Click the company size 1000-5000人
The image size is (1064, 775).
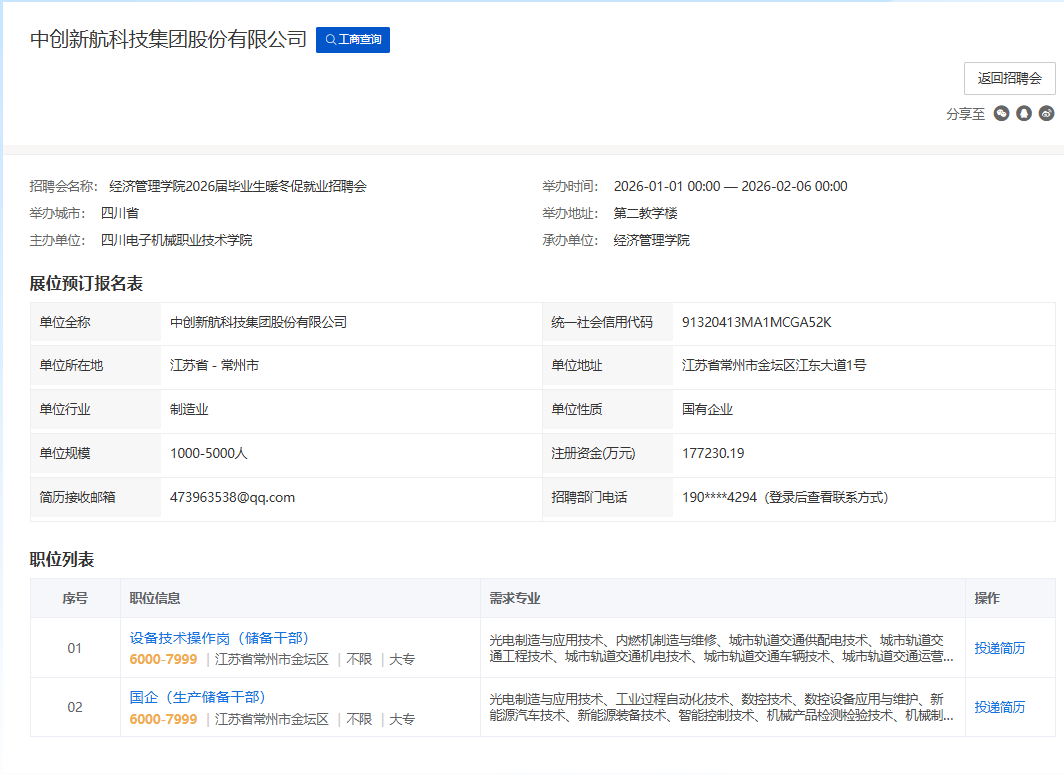(208, 453)
